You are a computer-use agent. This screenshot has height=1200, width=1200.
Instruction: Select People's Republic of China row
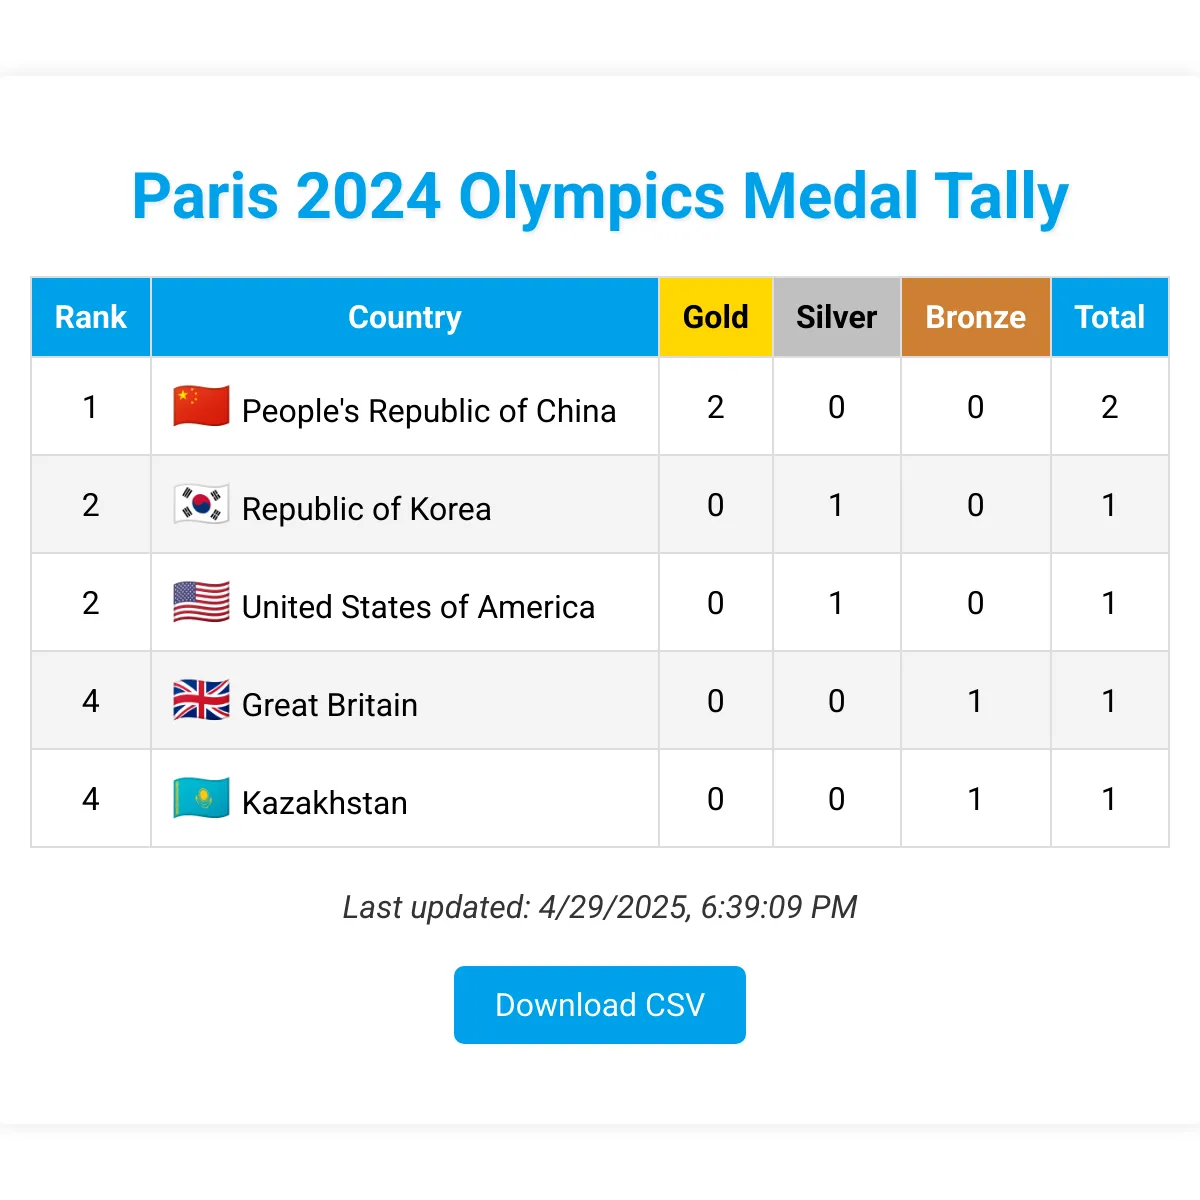pos(600,407)
